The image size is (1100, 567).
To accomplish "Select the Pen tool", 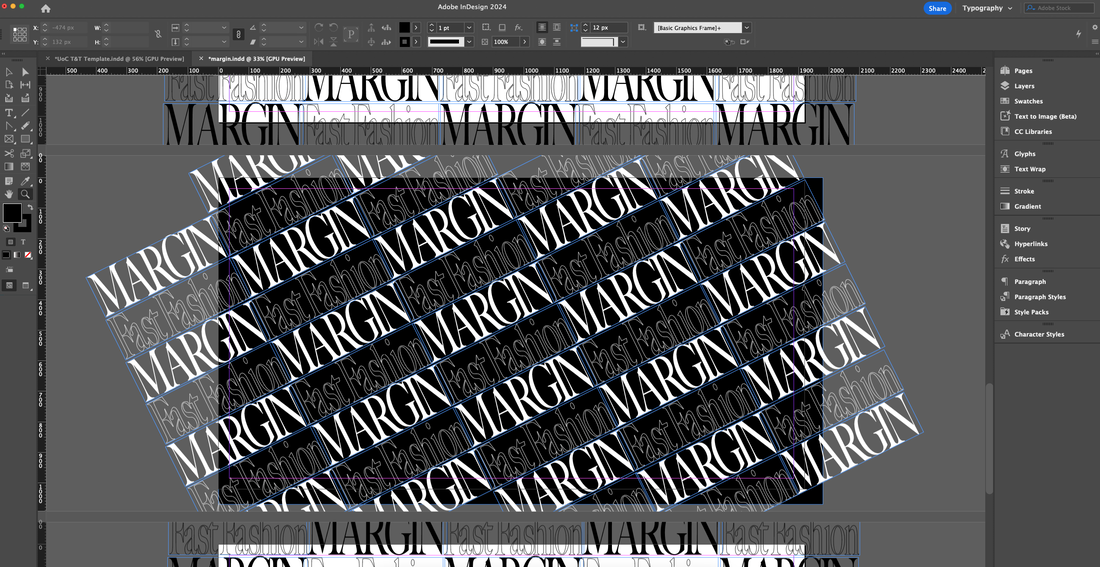I will 9,126.
